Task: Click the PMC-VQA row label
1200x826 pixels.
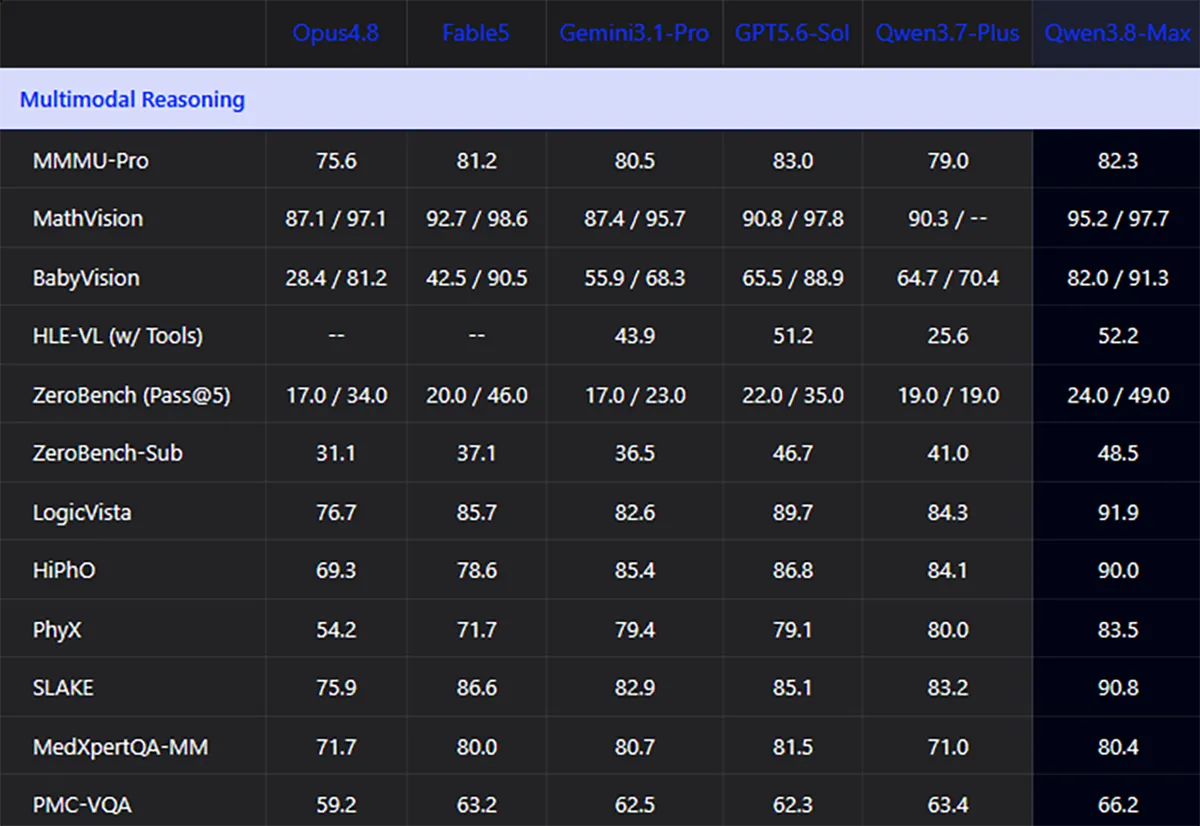Action: (x=83, y=805)
